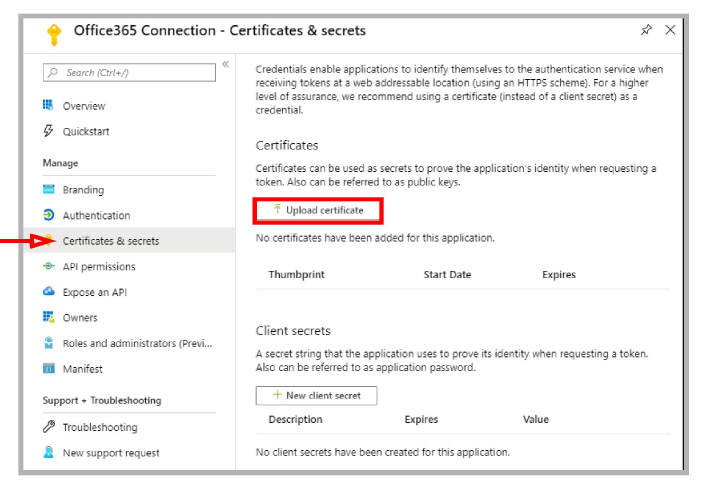Click the green plus icon
707x491 pixels.
click(277, 395)
